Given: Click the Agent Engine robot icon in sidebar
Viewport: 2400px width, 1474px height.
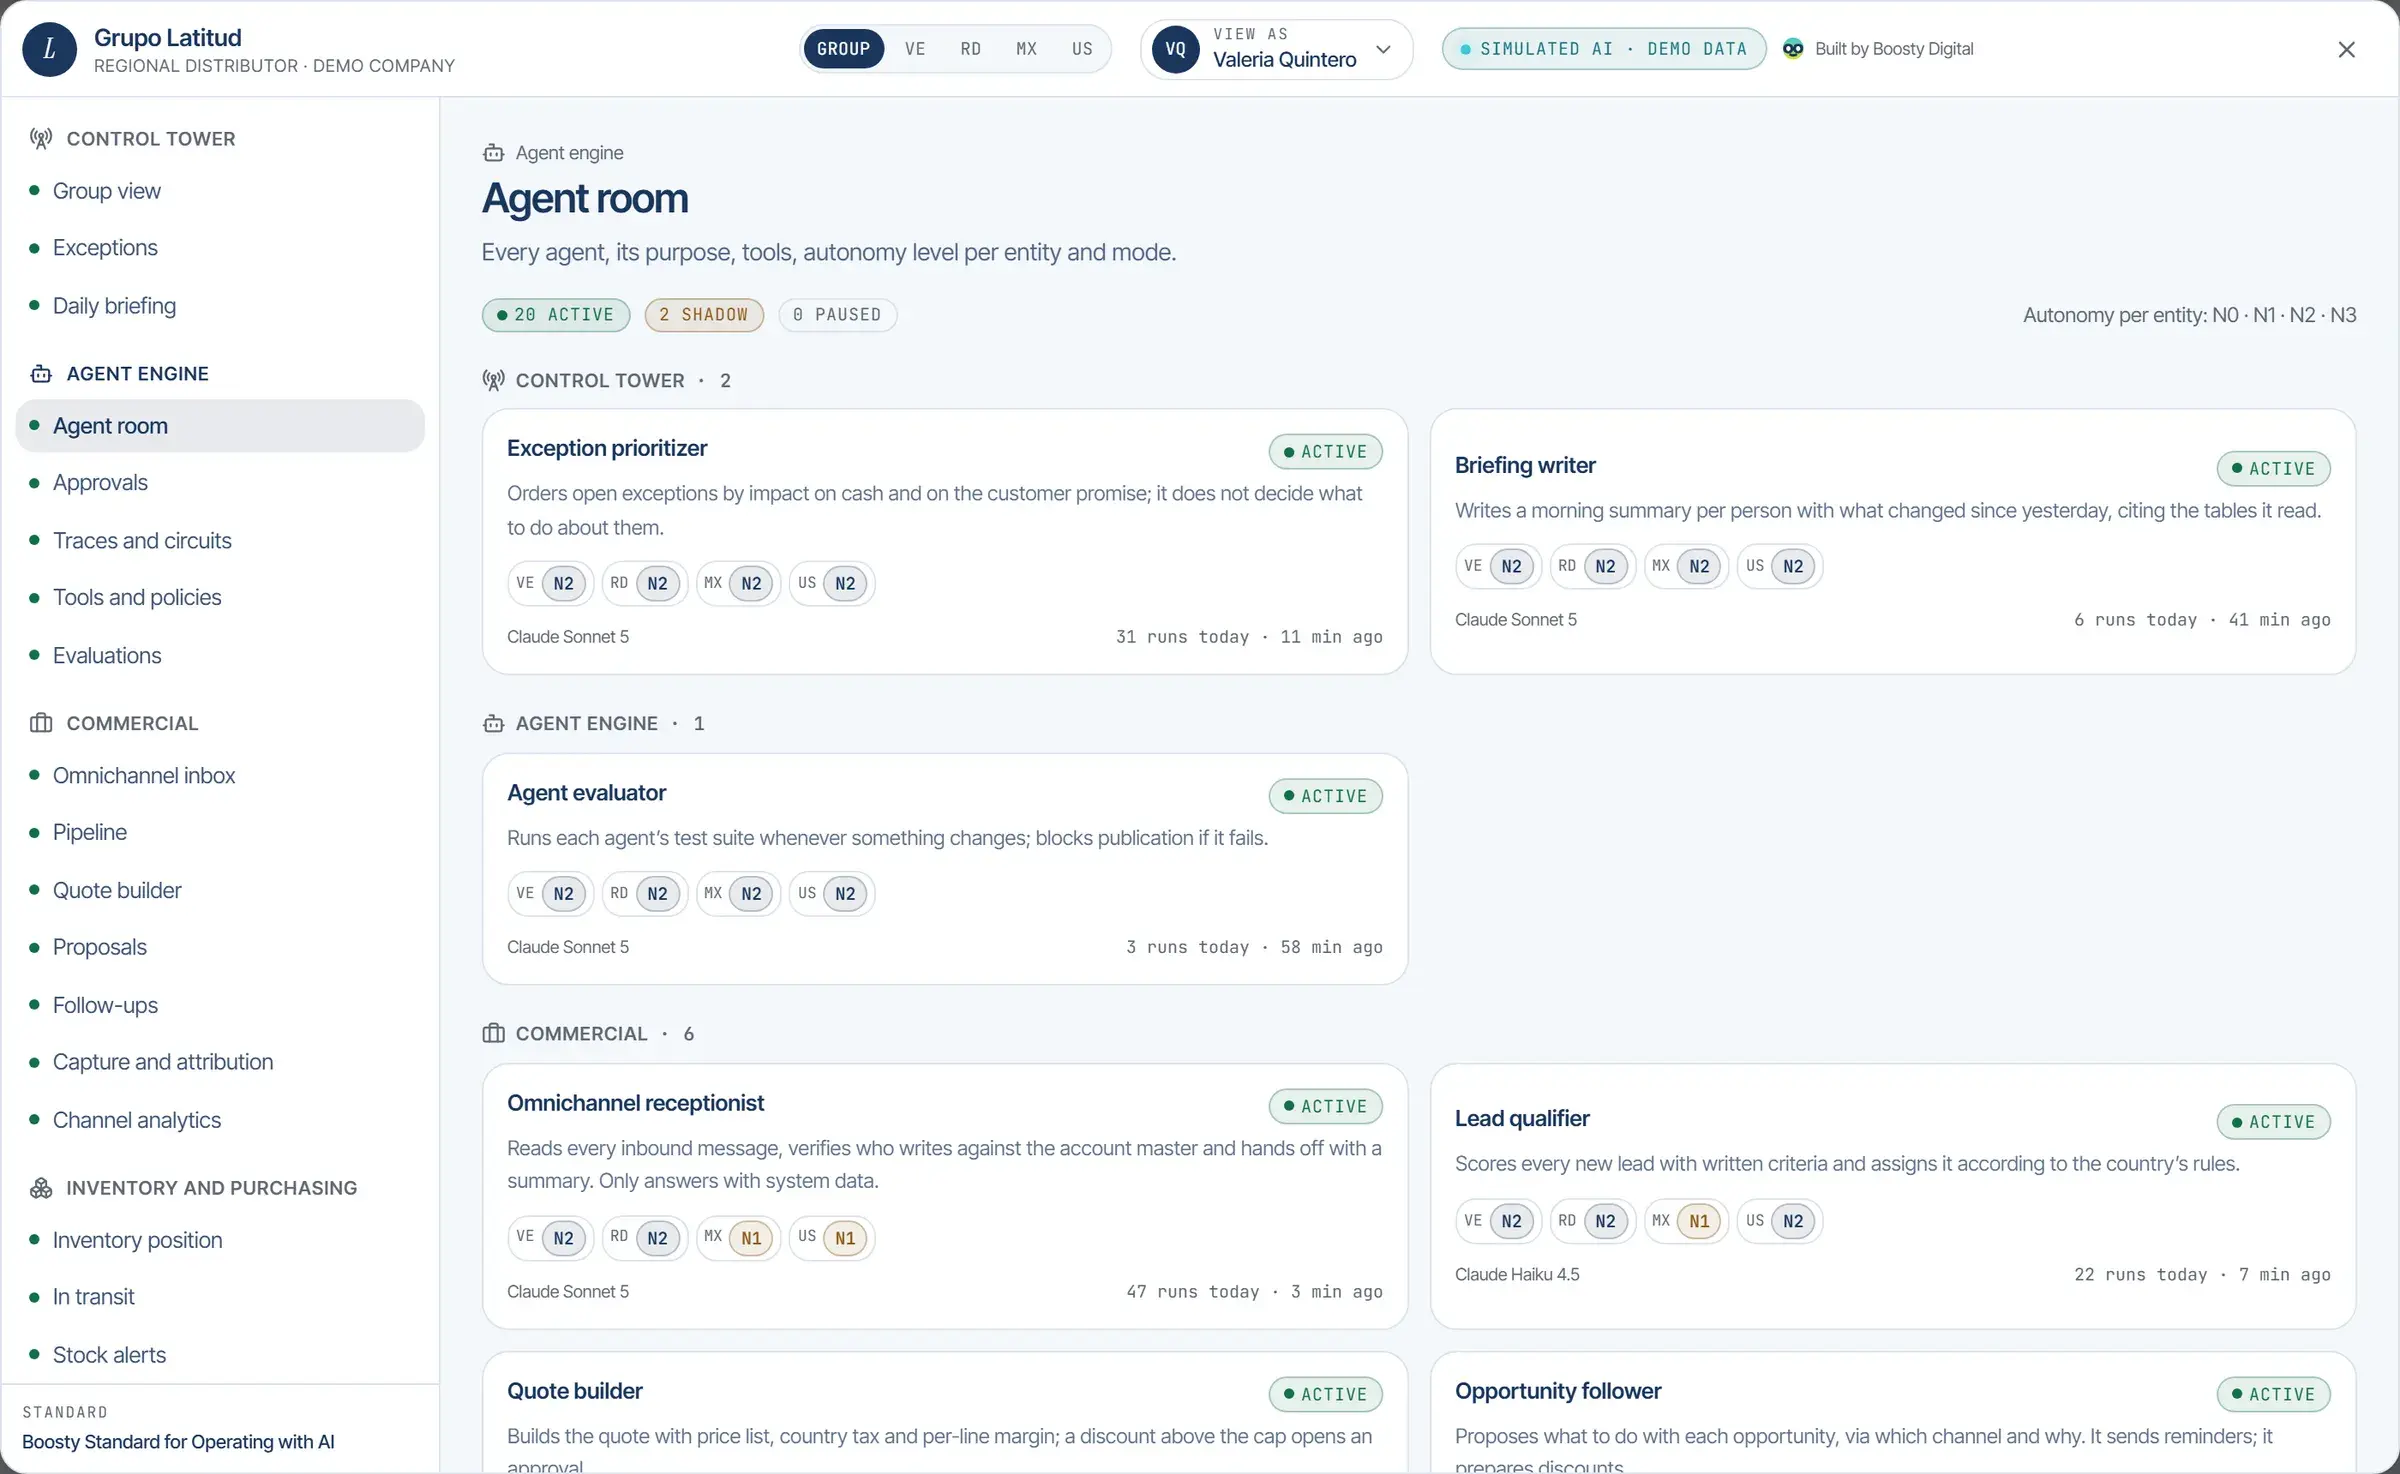Looking at the screenshot, I should point(41,374).
